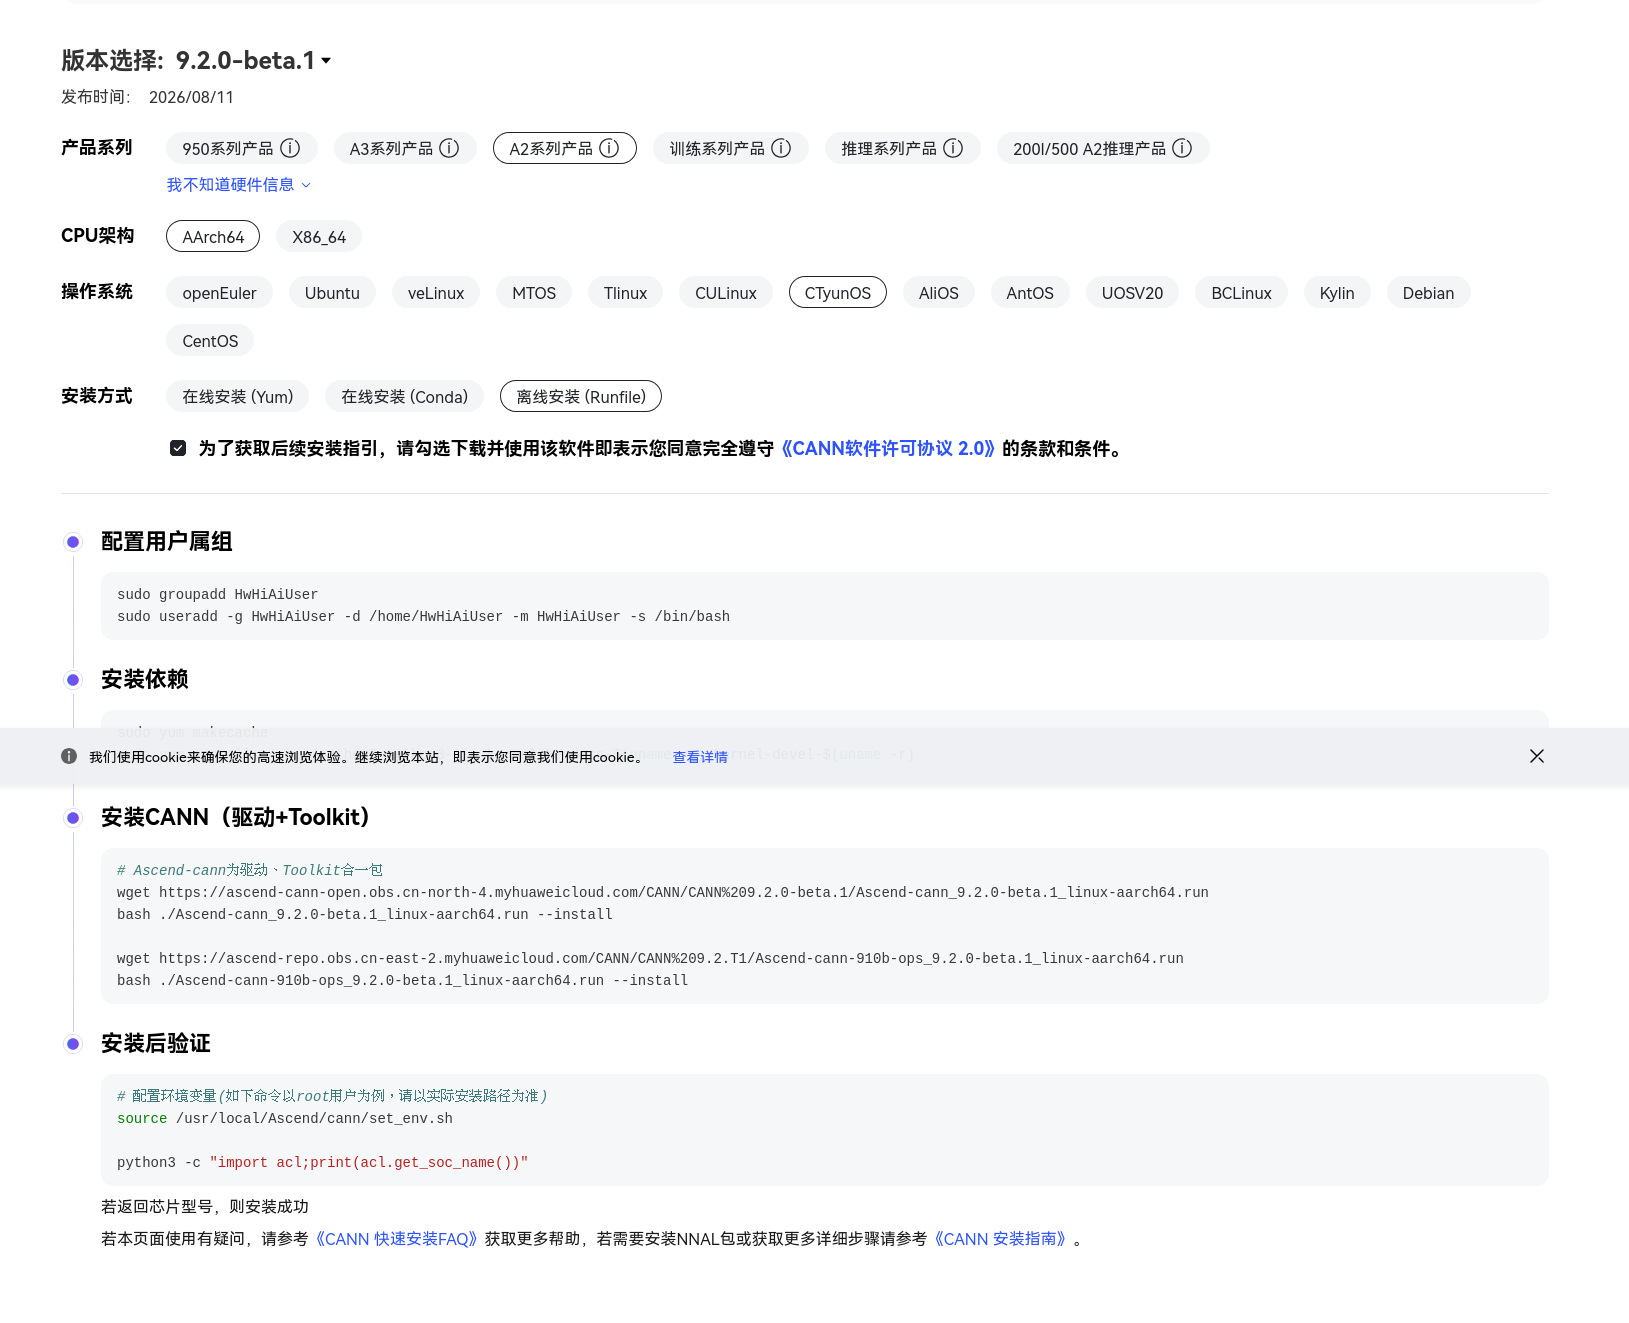The image size is (1629, 1323).
Task: Select AliOS operating system
Action: point(939,293)
